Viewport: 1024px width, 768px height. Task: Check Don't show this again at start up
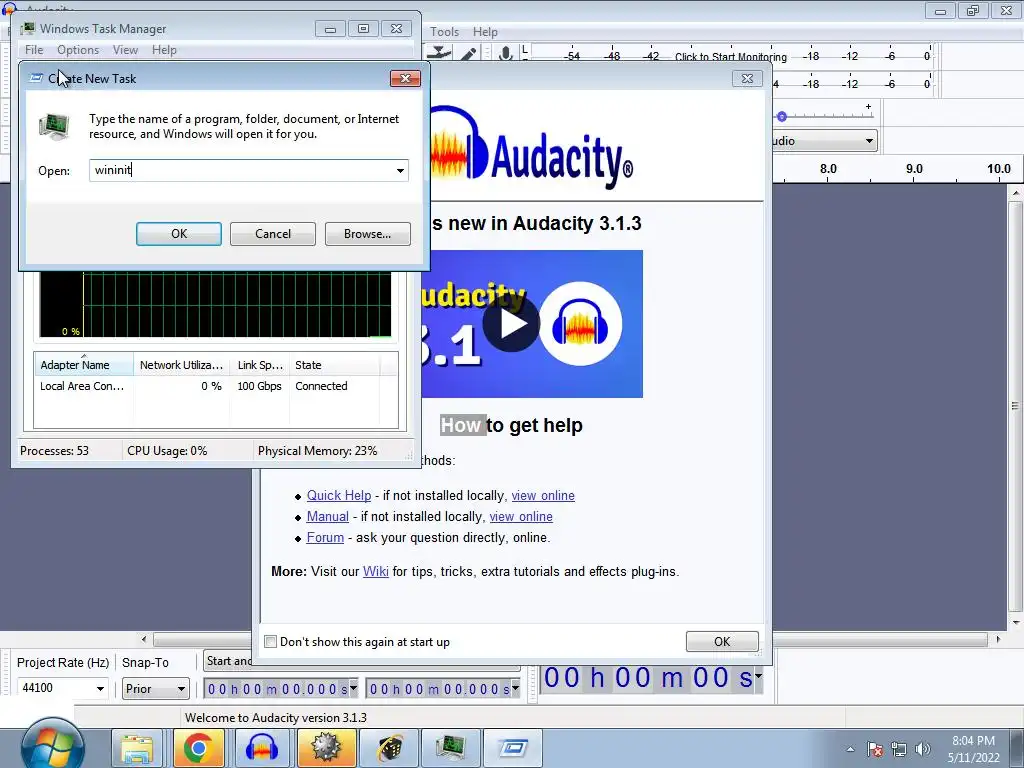point(270,641)
